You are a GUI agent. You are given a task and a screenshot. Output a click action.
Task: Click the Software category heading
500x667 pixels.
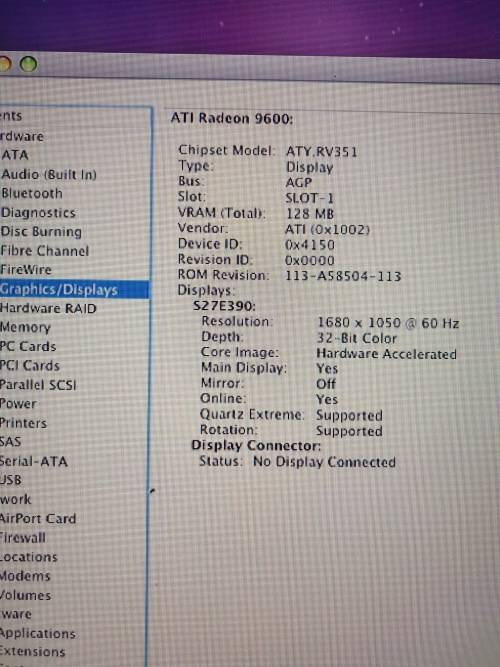(16, 614)
